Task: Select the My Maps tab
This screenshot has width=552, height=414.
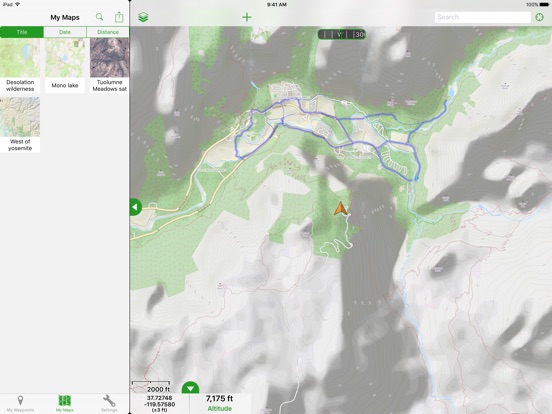Action: pyautogui.click(x=65, y=403)
